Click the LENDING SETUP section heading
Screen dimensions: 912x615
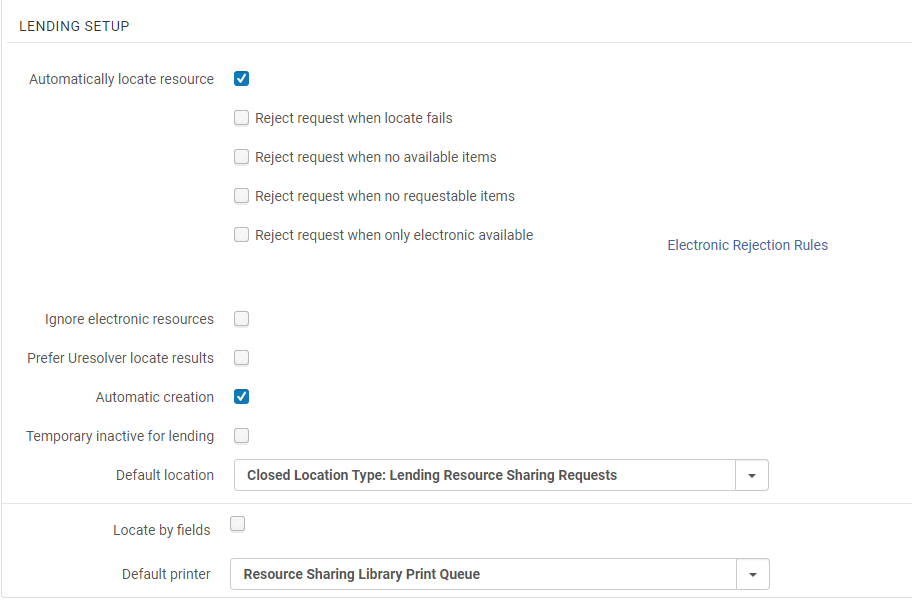click(74, 26)
